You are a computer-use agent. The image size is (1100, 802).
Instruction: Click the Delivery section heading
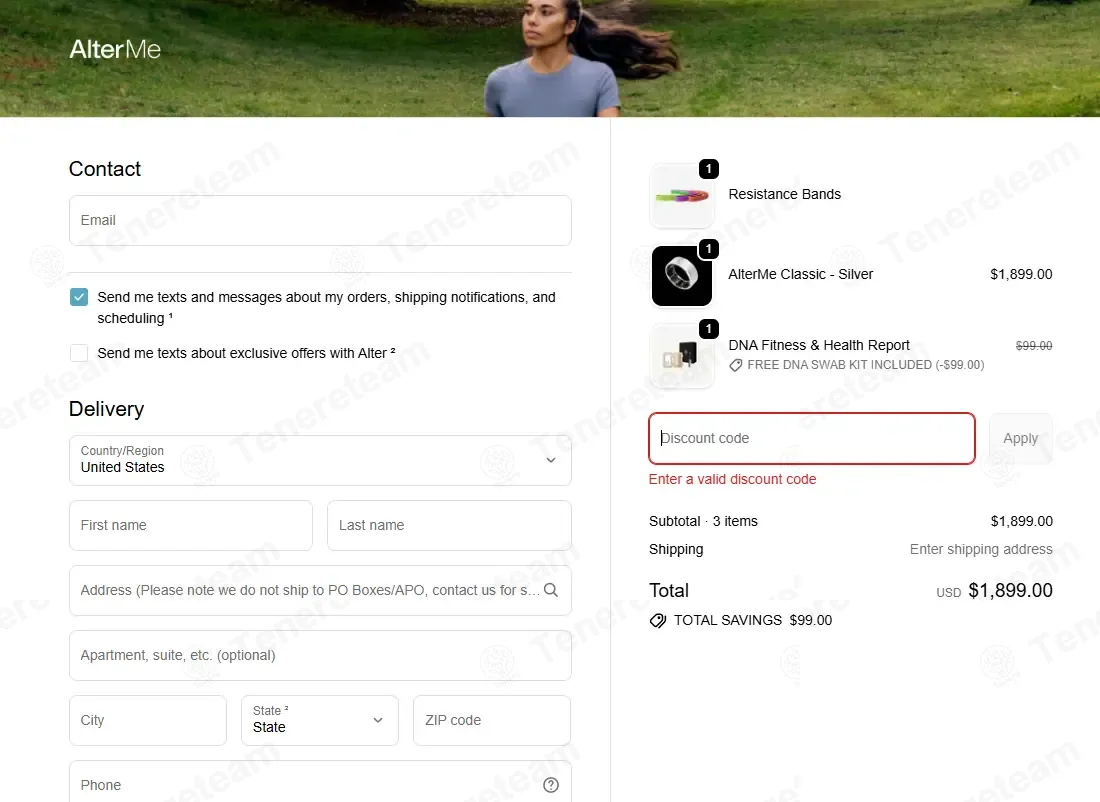[x=107, y=409]
